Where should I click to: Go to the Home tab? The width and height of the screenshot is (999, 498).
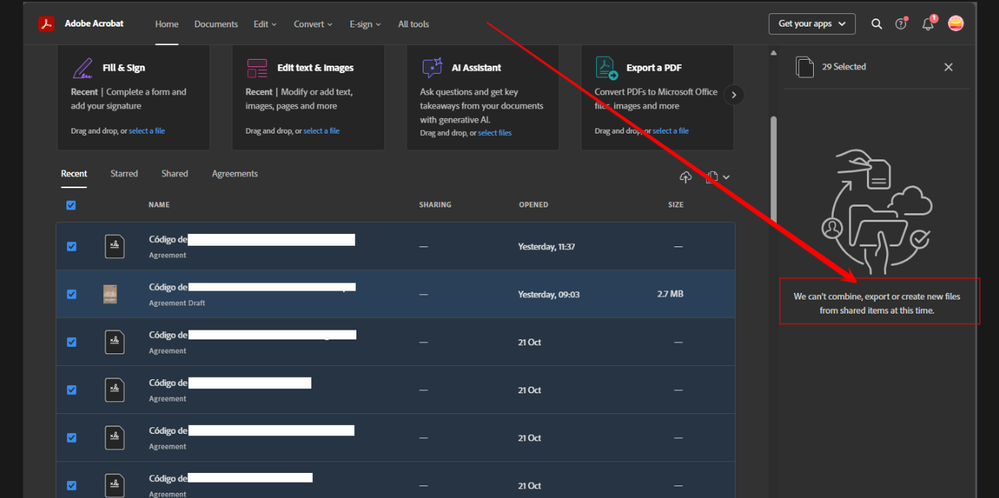[167, 24]
